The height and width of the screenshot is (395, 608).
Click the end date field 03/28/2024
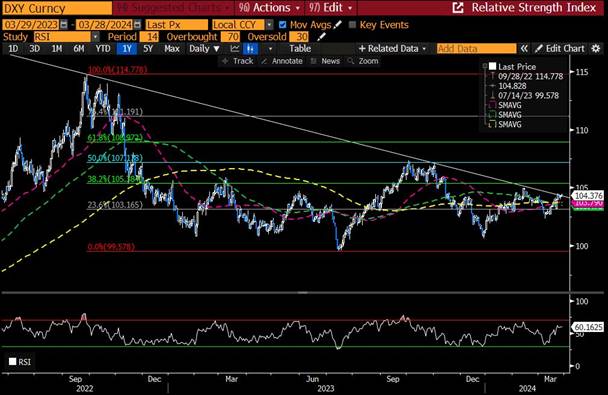tap(104, 25)
